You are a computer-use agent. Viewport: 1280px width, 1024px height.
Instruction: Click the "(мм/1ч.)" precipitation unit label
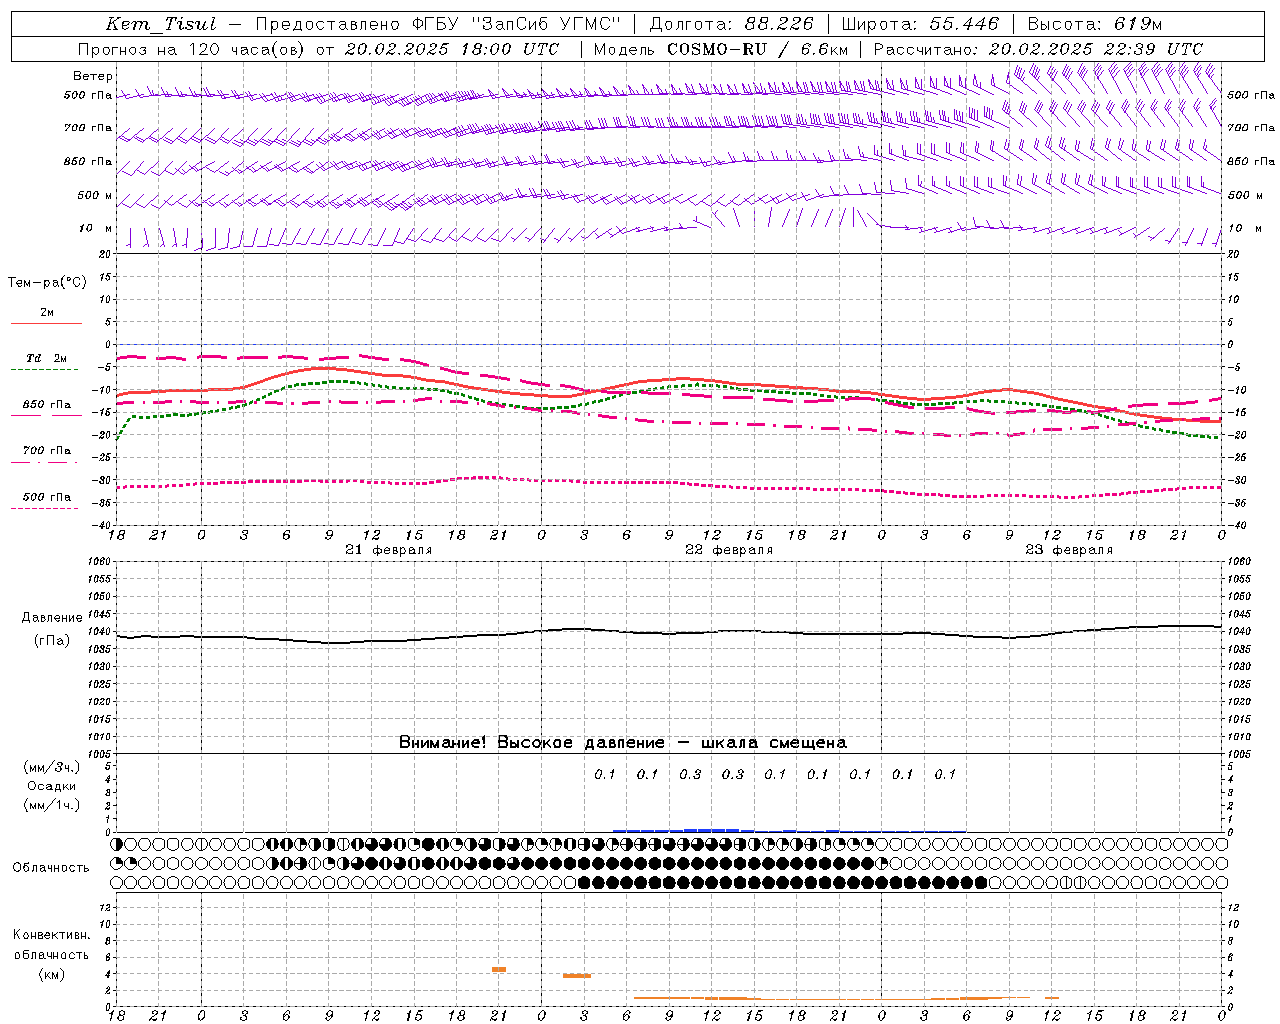(x=52, y=805)
